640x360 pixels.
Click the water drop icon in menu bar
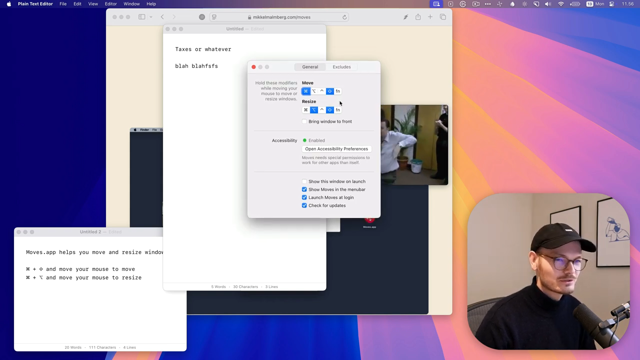pyautogui.click(x=512, y=4)
